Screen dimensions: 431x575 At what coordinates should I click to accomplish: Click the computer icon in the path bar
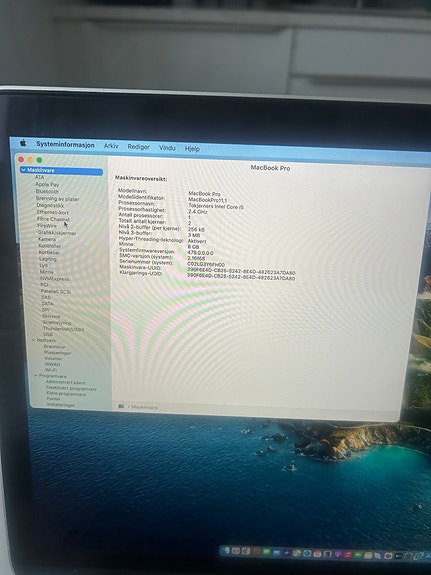[121, 406]
